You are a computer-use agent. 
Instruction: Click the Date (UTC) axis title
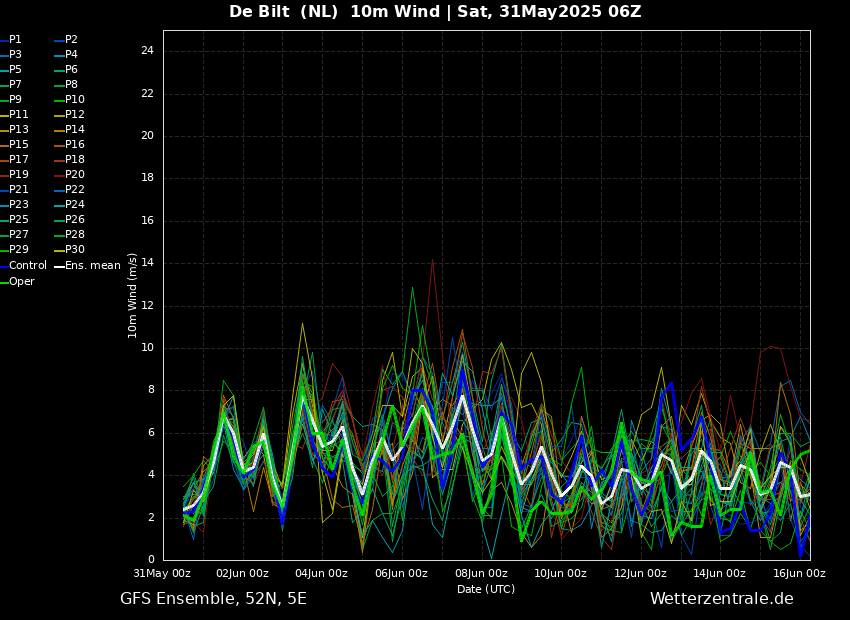(486, 590)
